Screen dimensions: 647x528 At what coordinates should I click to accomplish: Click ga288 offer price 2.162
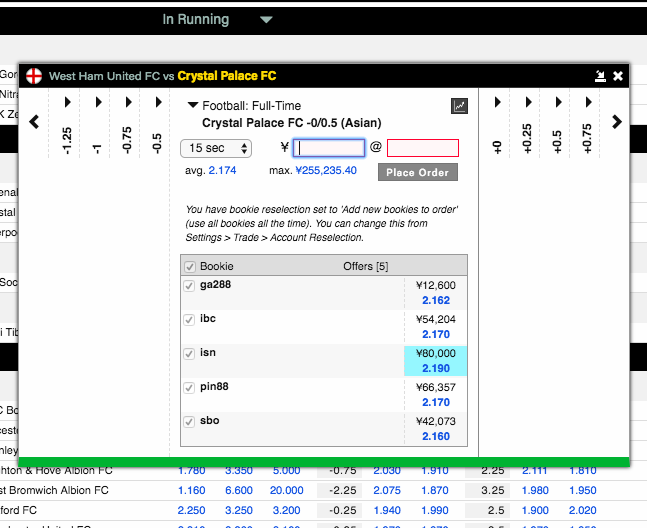click(x=436, y=300)
